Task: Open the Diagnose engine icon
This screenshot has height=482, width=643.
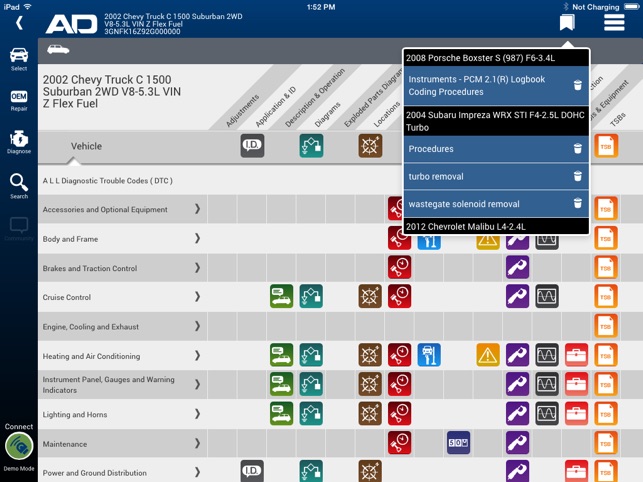Action: click(x=19, y=142)
